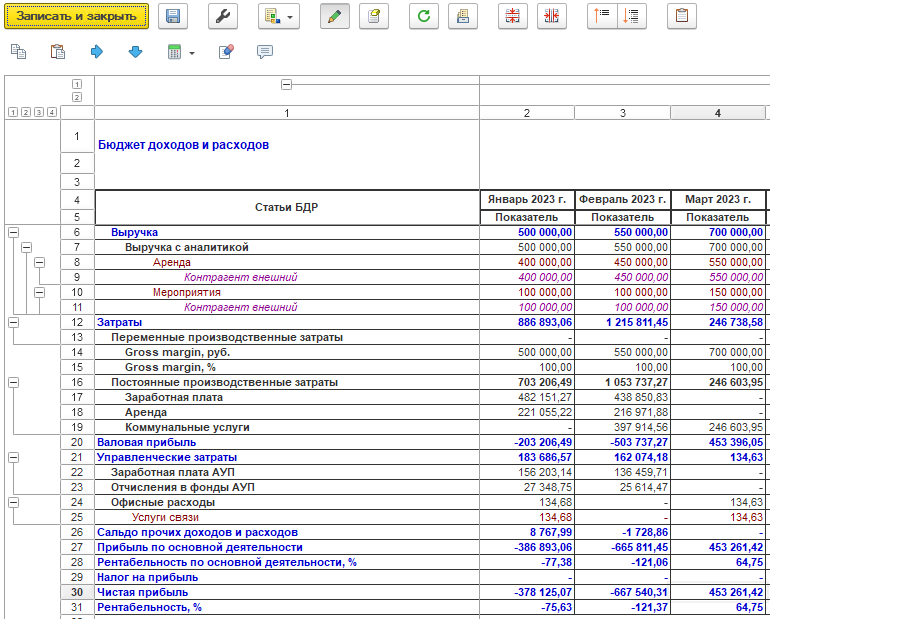This screenshot has width=922, height=619.
Task: Select the Валовая прибыль row label
Action: [146, 442]
